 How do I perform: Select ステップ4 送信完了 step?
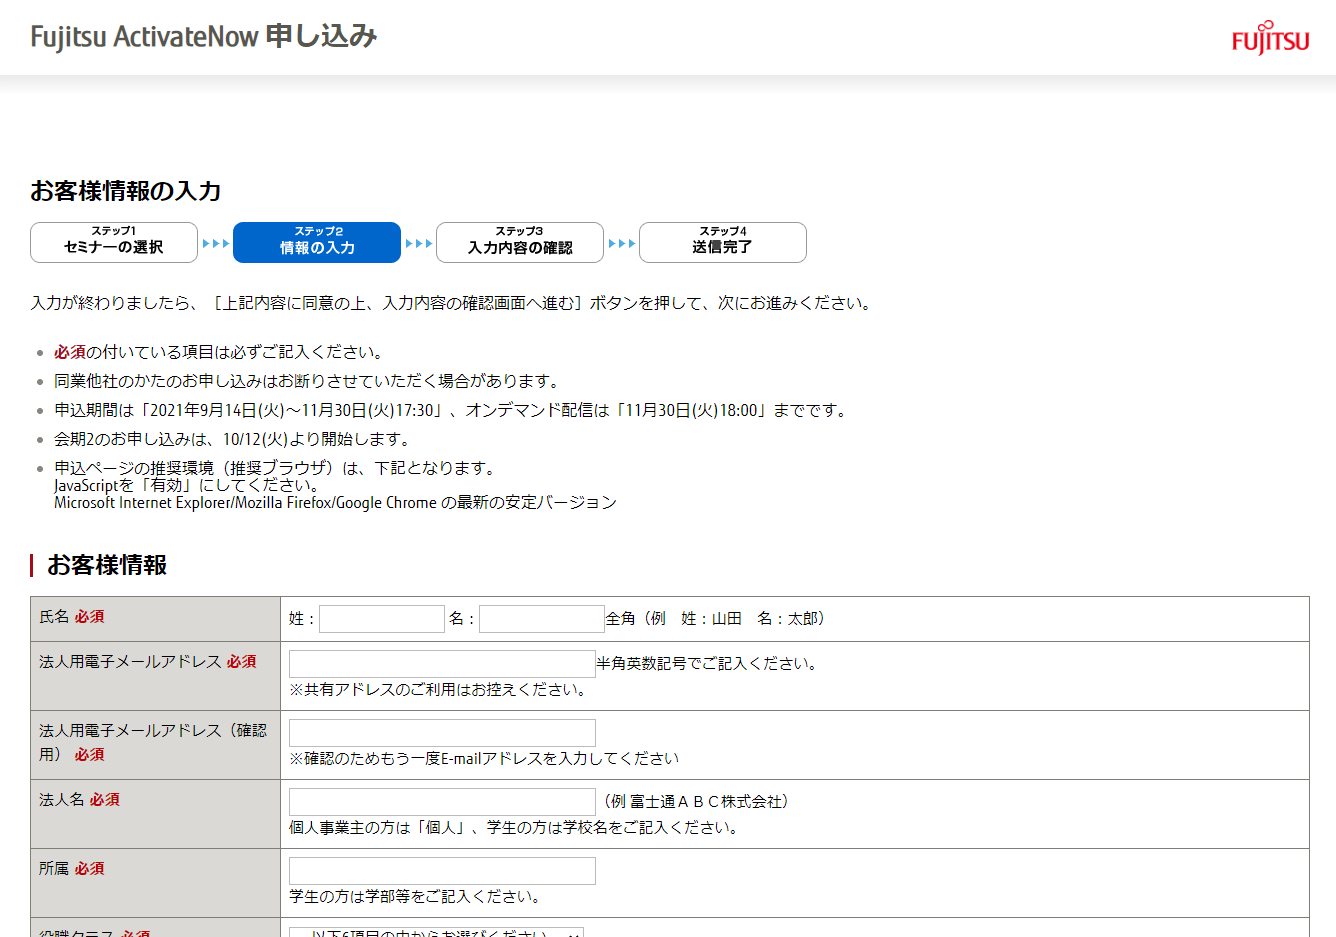tap(723, 242)
